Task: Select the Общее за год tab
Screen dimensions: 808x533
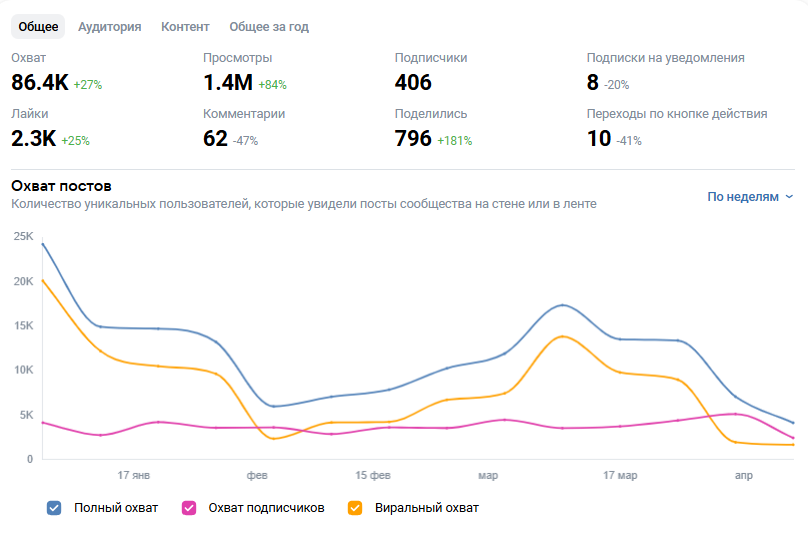Action: tap(269, 27)
